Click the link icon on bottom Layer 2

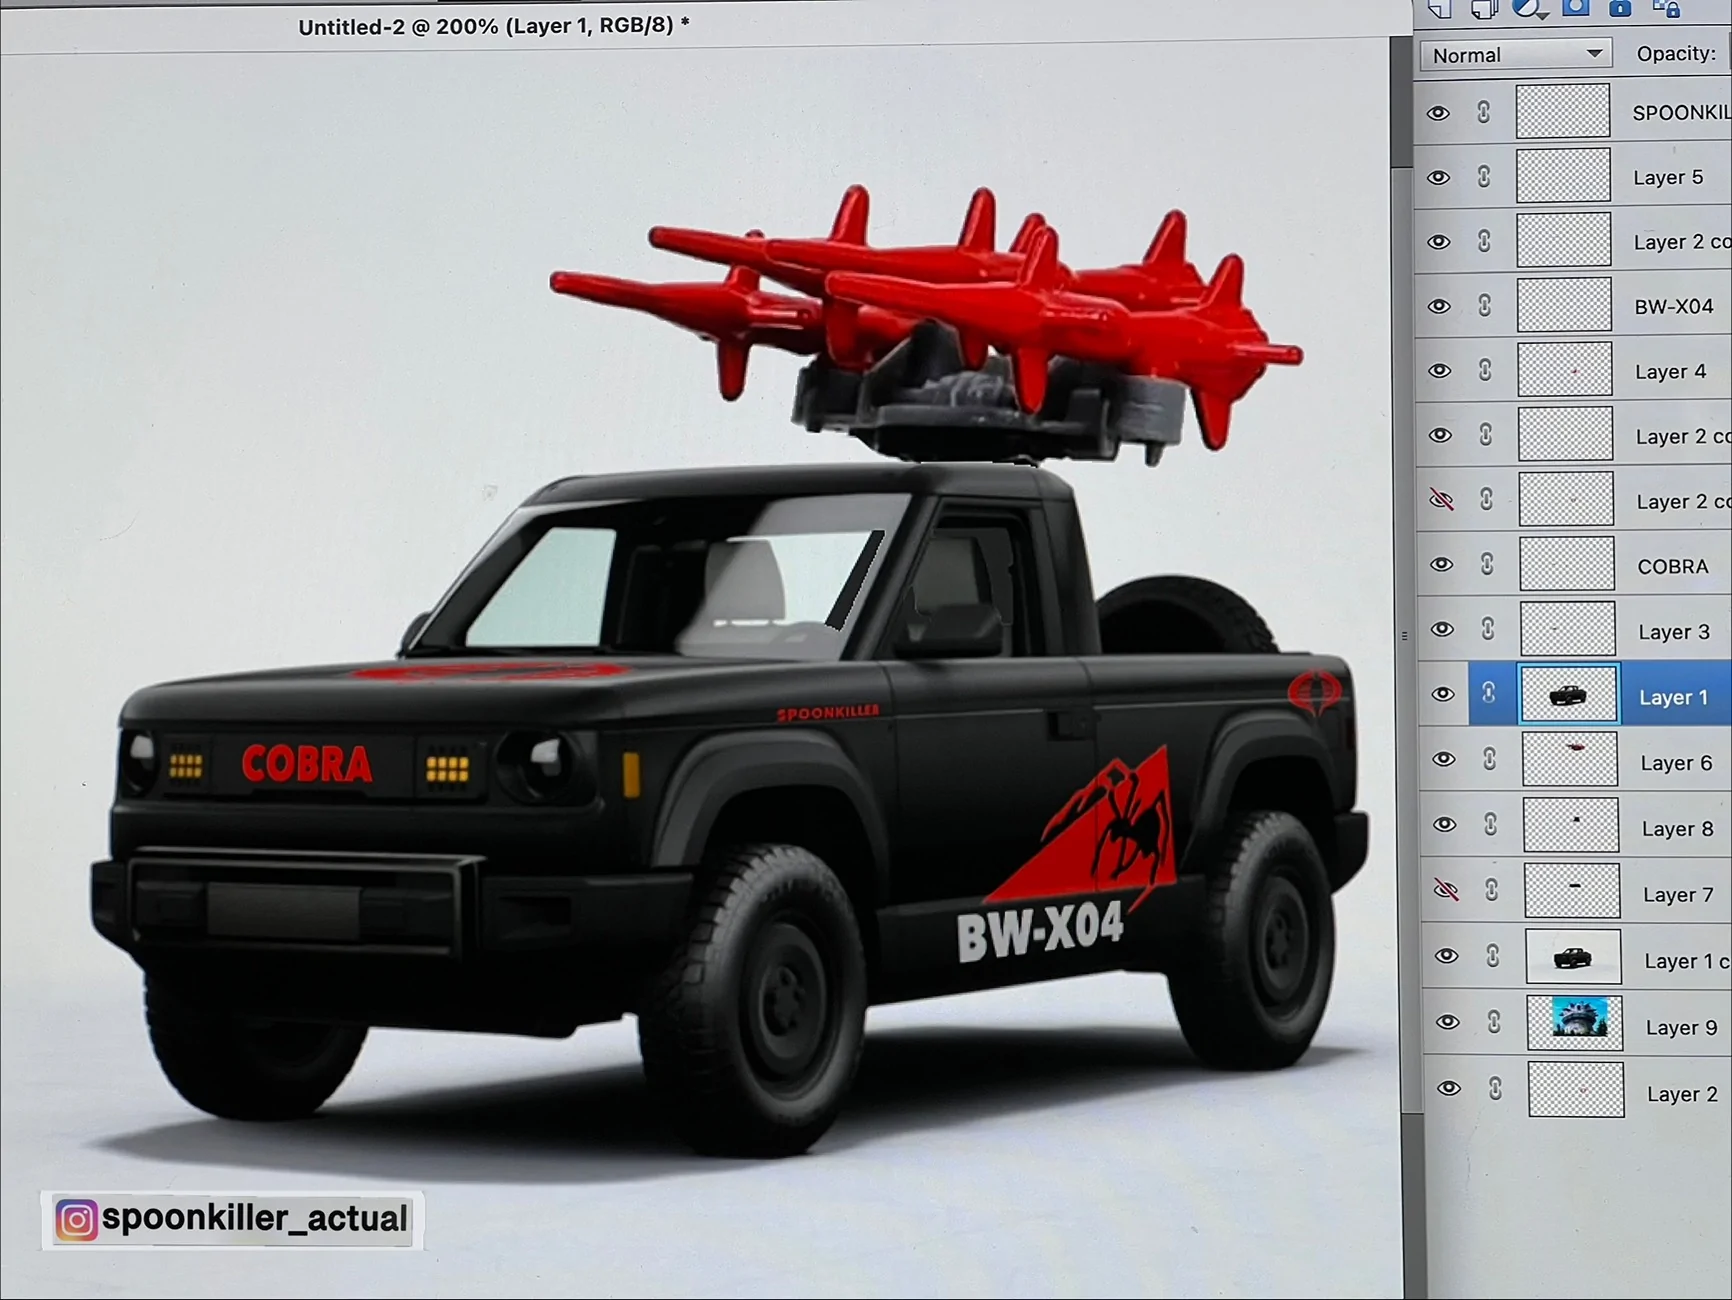(x=1495, y=1088)
